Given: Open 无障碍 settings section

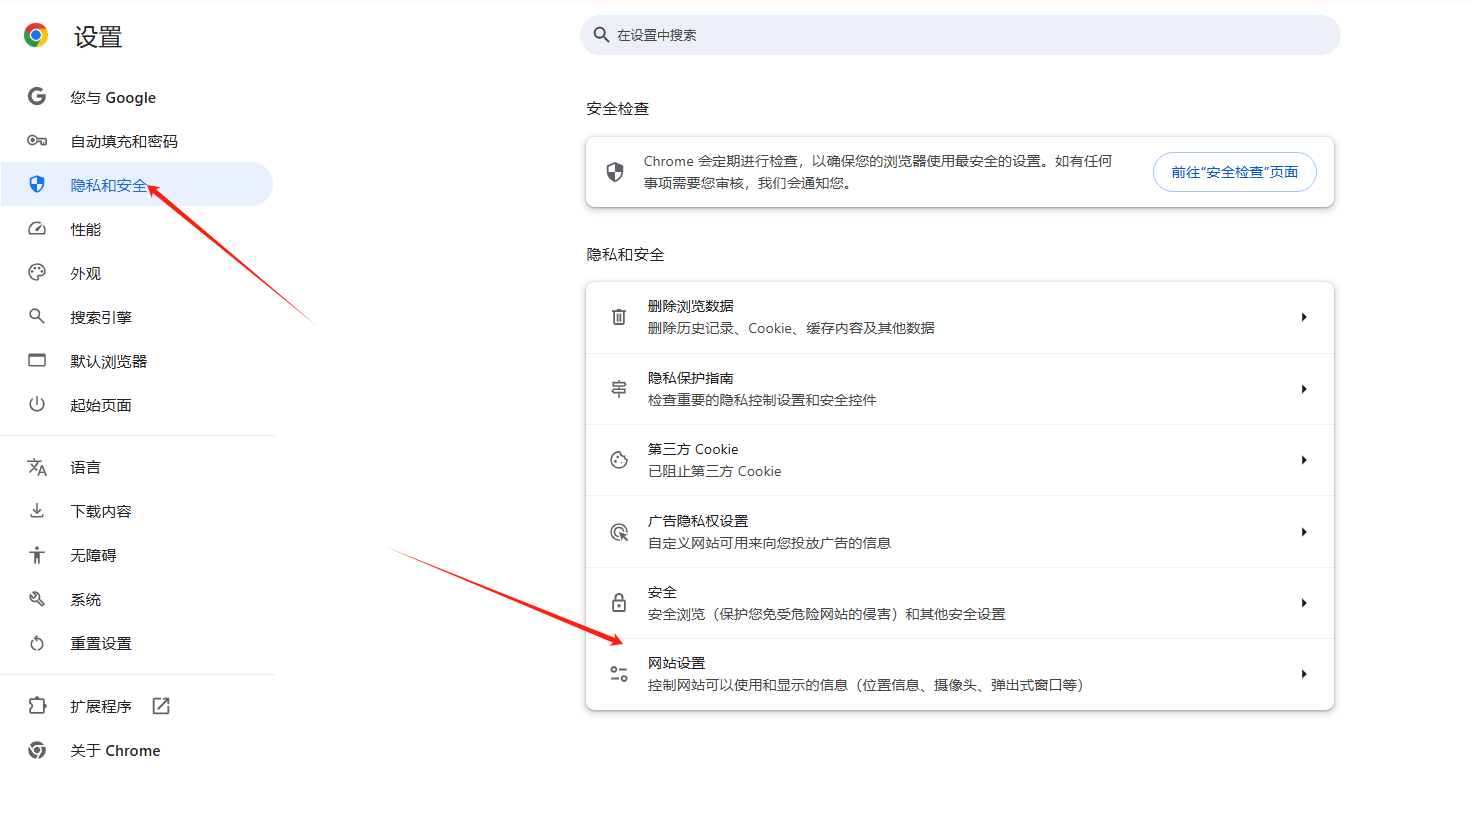Looking at the screenshot, I should pyautogui.click(x=136, y=555).
